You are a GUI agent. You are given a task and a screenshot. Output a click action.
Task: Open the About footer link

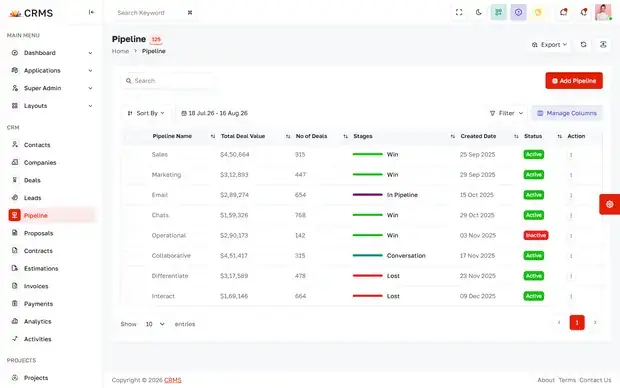[x=546, y=380]
